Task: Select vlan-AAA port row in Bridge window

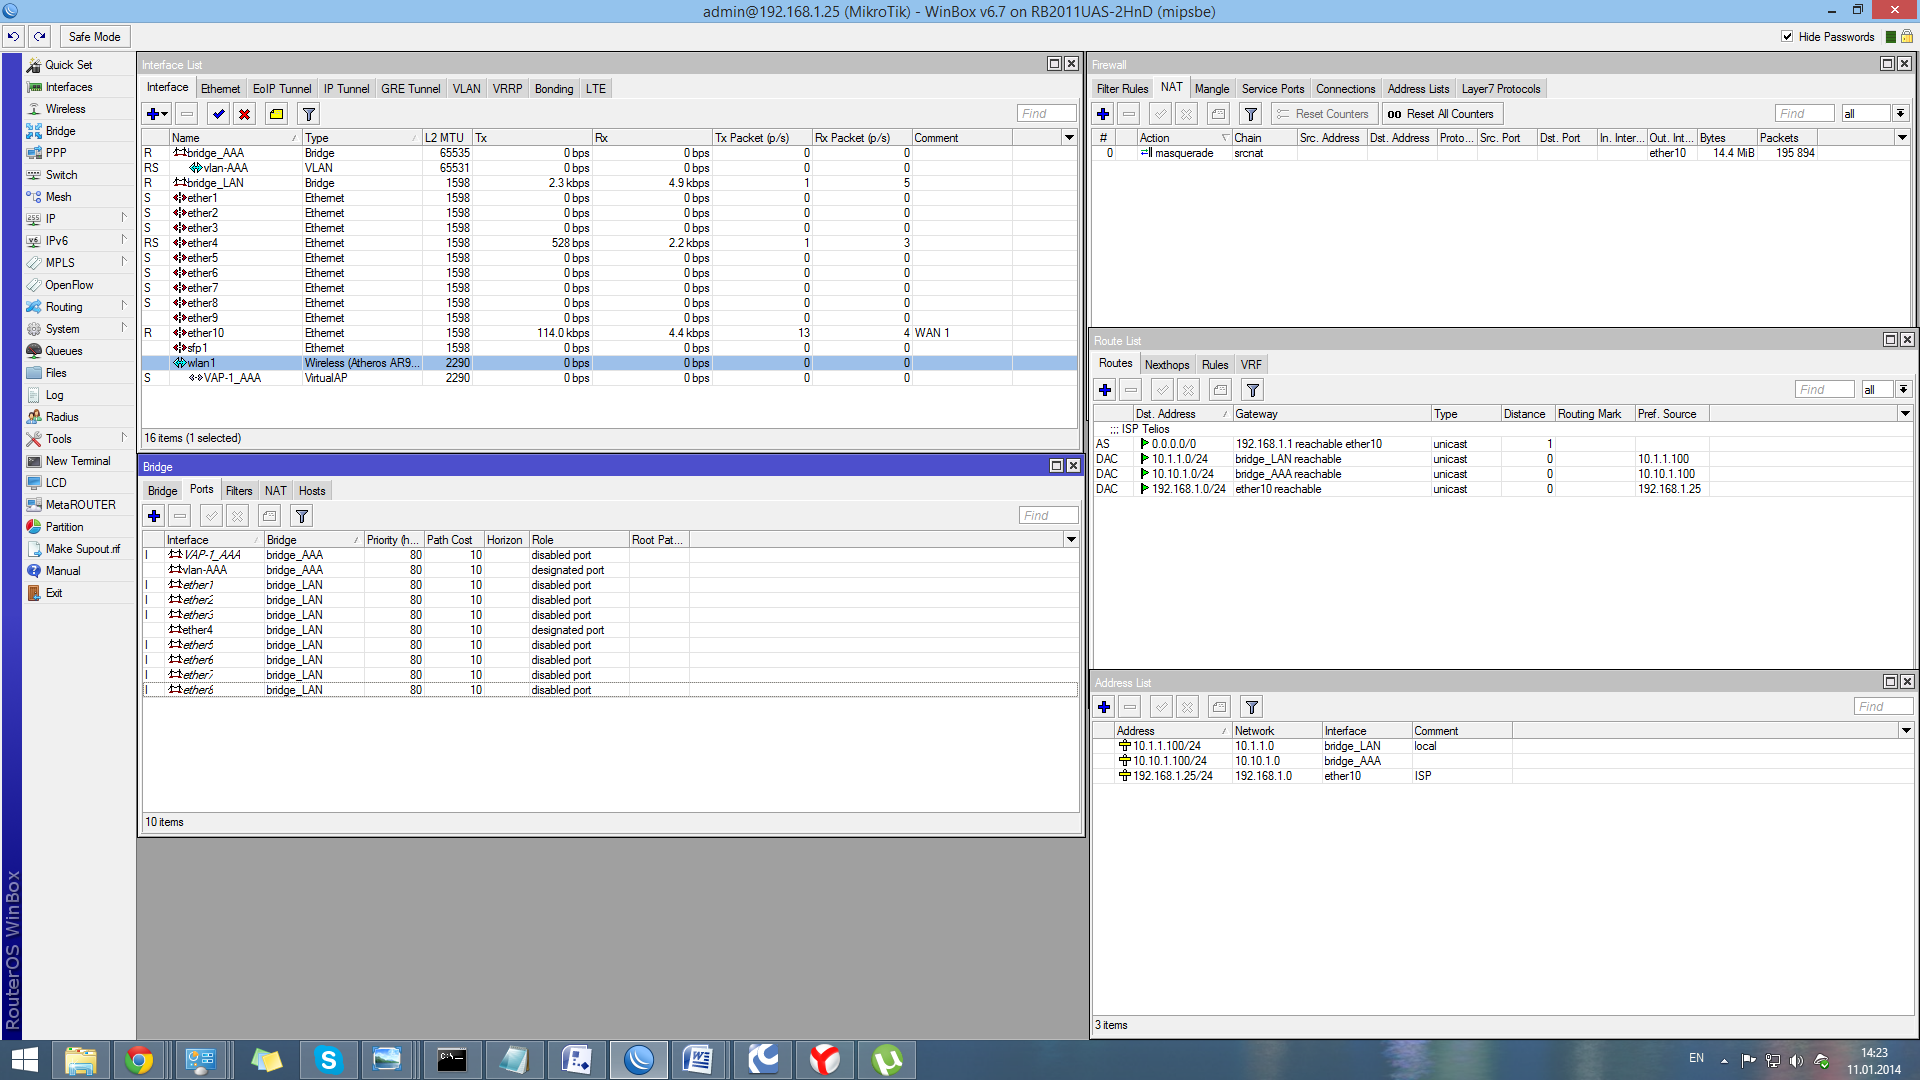Action: coord(610,570)
